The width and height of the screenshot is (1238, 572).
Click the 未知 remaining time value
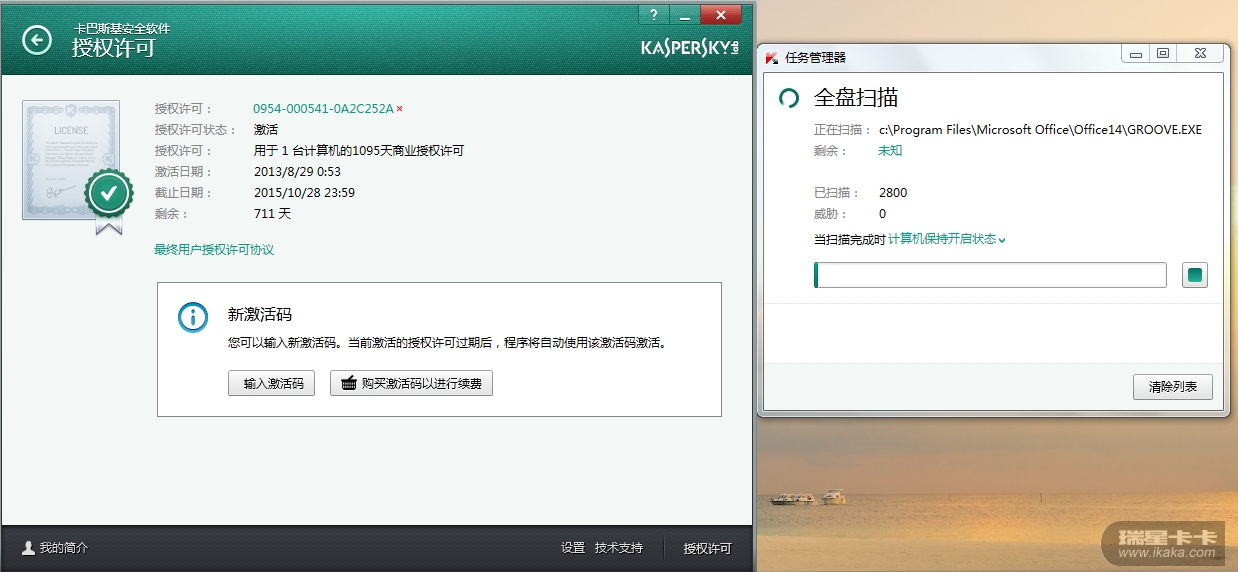pyautogui.click(x=890, y=150)
